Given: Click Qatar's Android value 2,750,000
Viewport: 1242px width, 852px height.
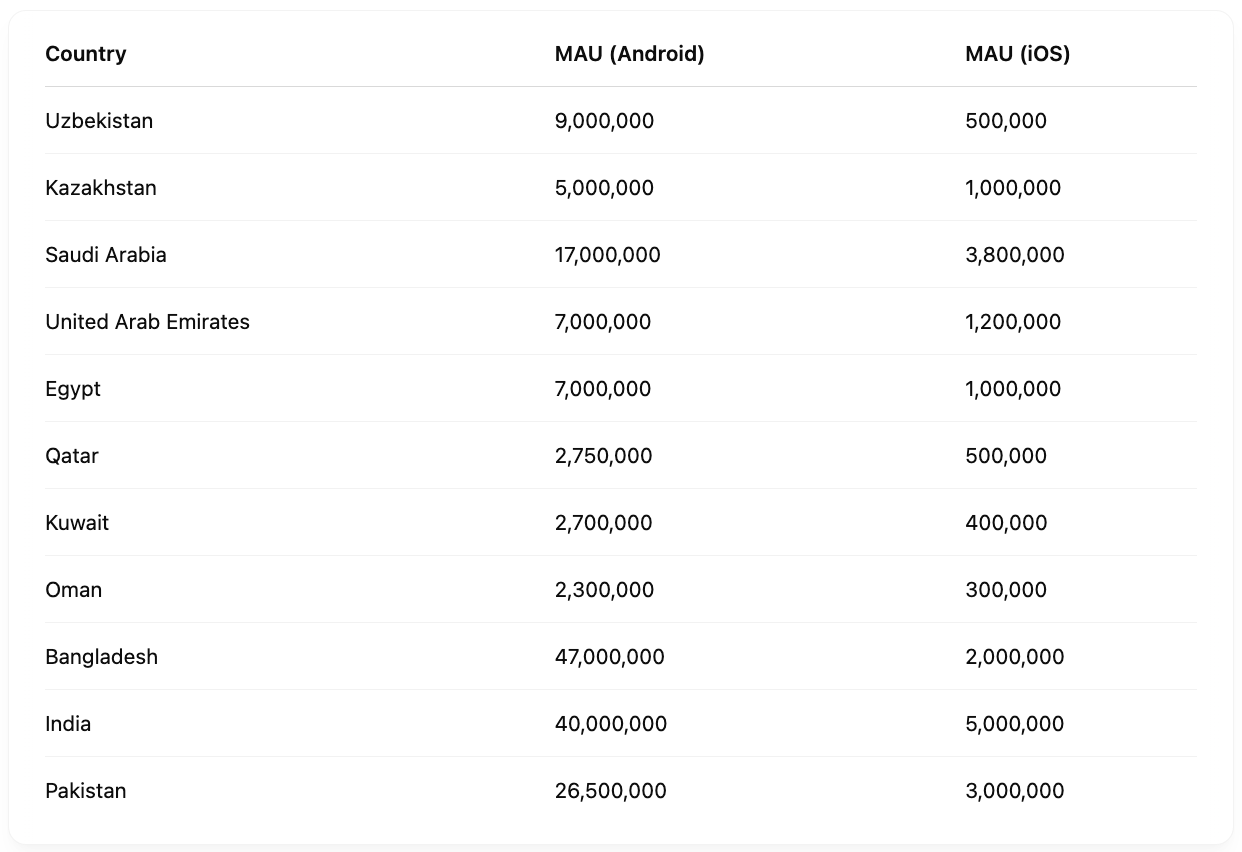Looking at the screenshot, I should pos(604,456).
